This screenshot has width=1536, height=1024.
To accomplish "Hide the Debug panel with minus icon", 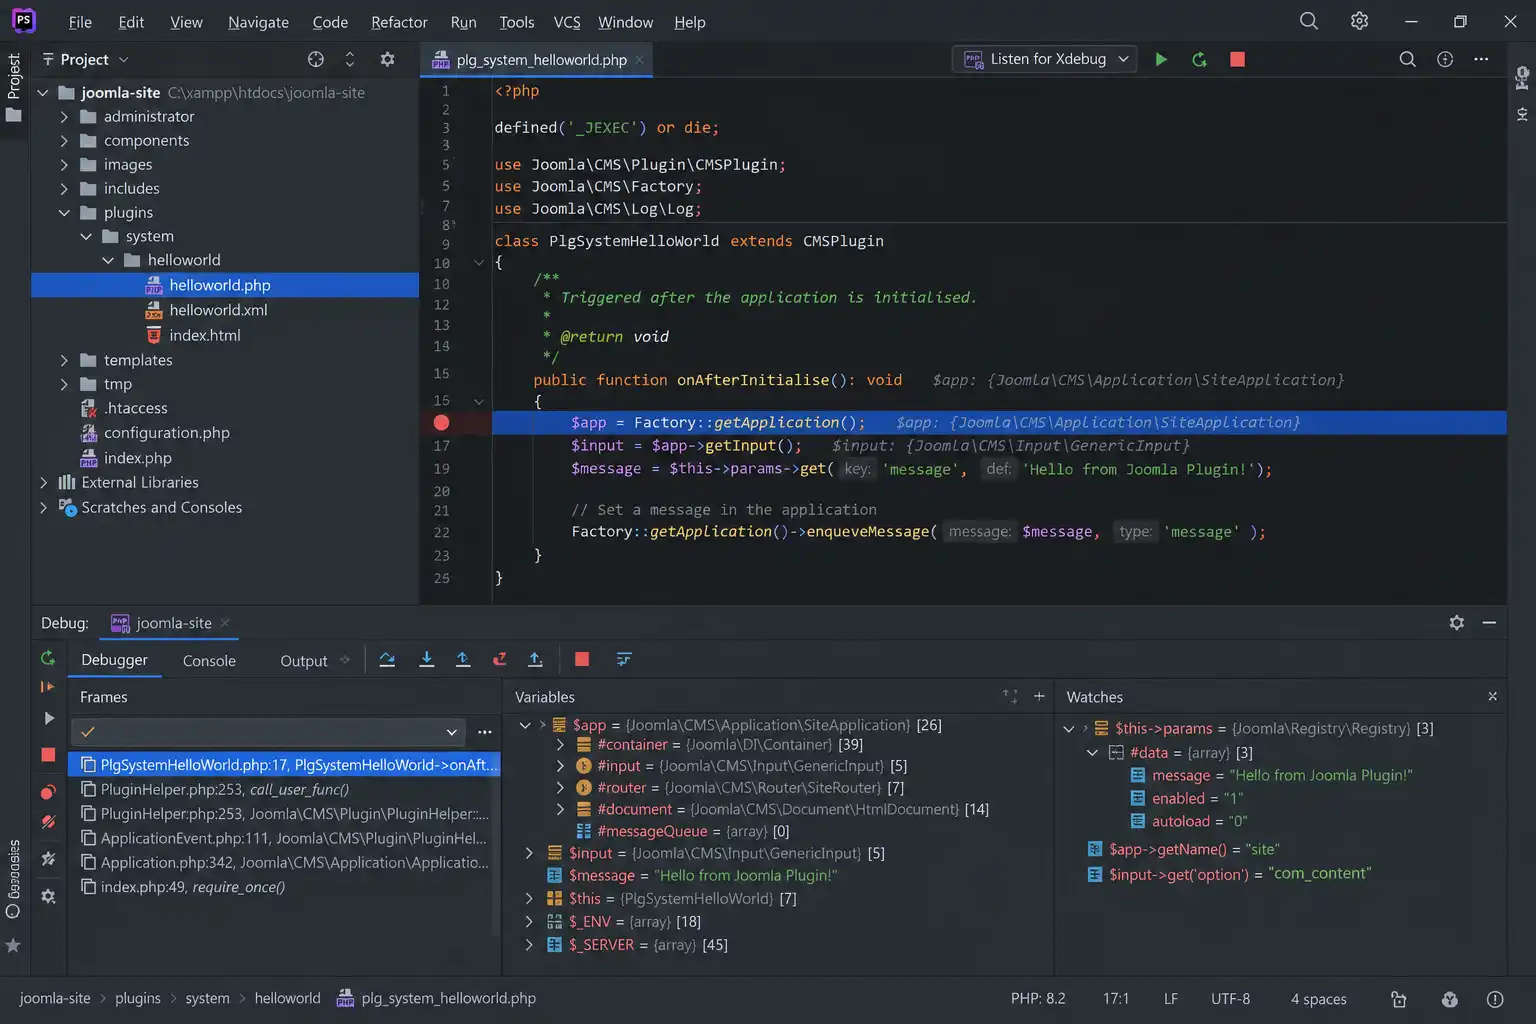I will 1489,622.
